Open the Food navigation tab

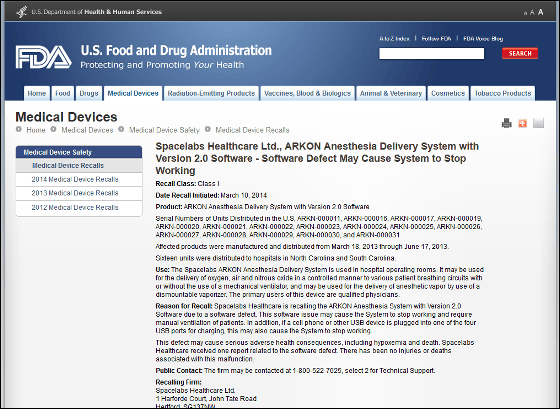click(62, 93)
